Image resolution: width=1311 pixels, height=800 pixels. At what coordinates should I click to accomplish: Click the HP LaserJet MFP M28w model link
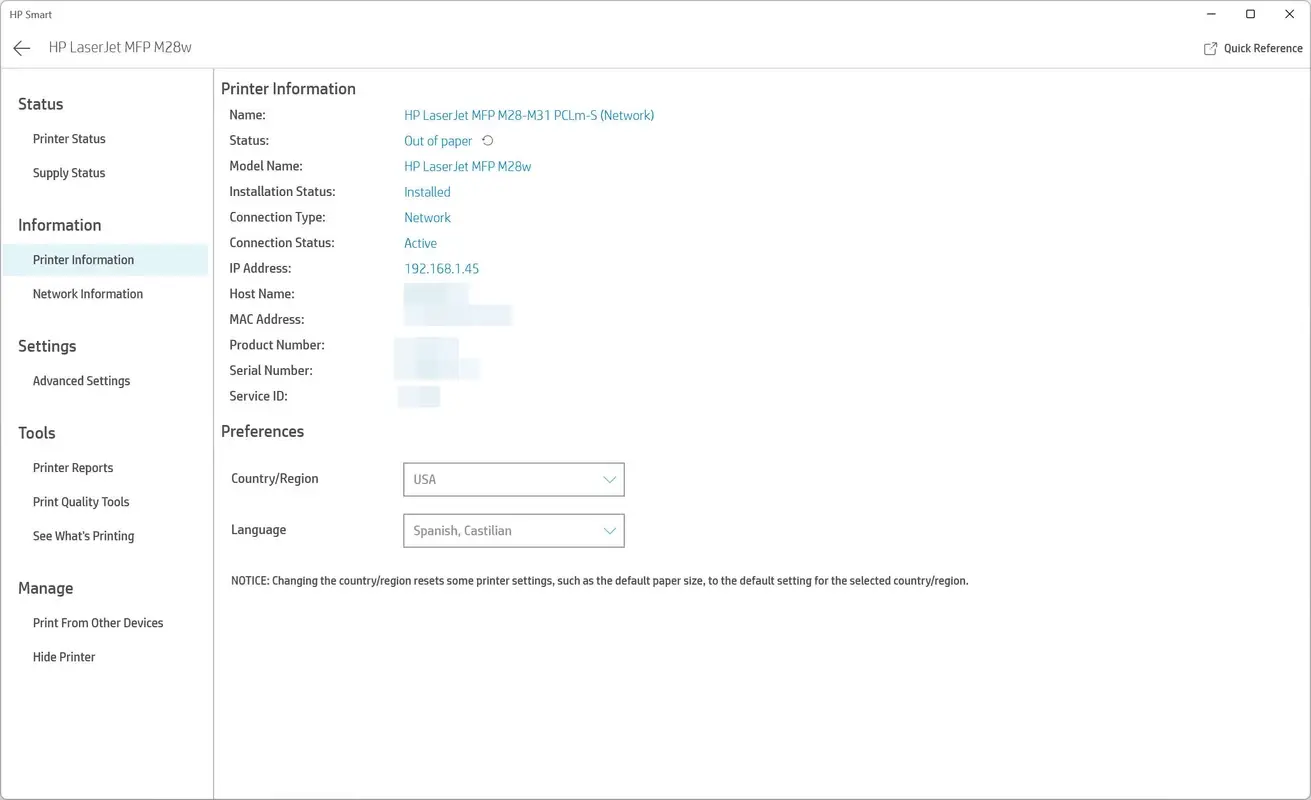click(x=467, y=166)
